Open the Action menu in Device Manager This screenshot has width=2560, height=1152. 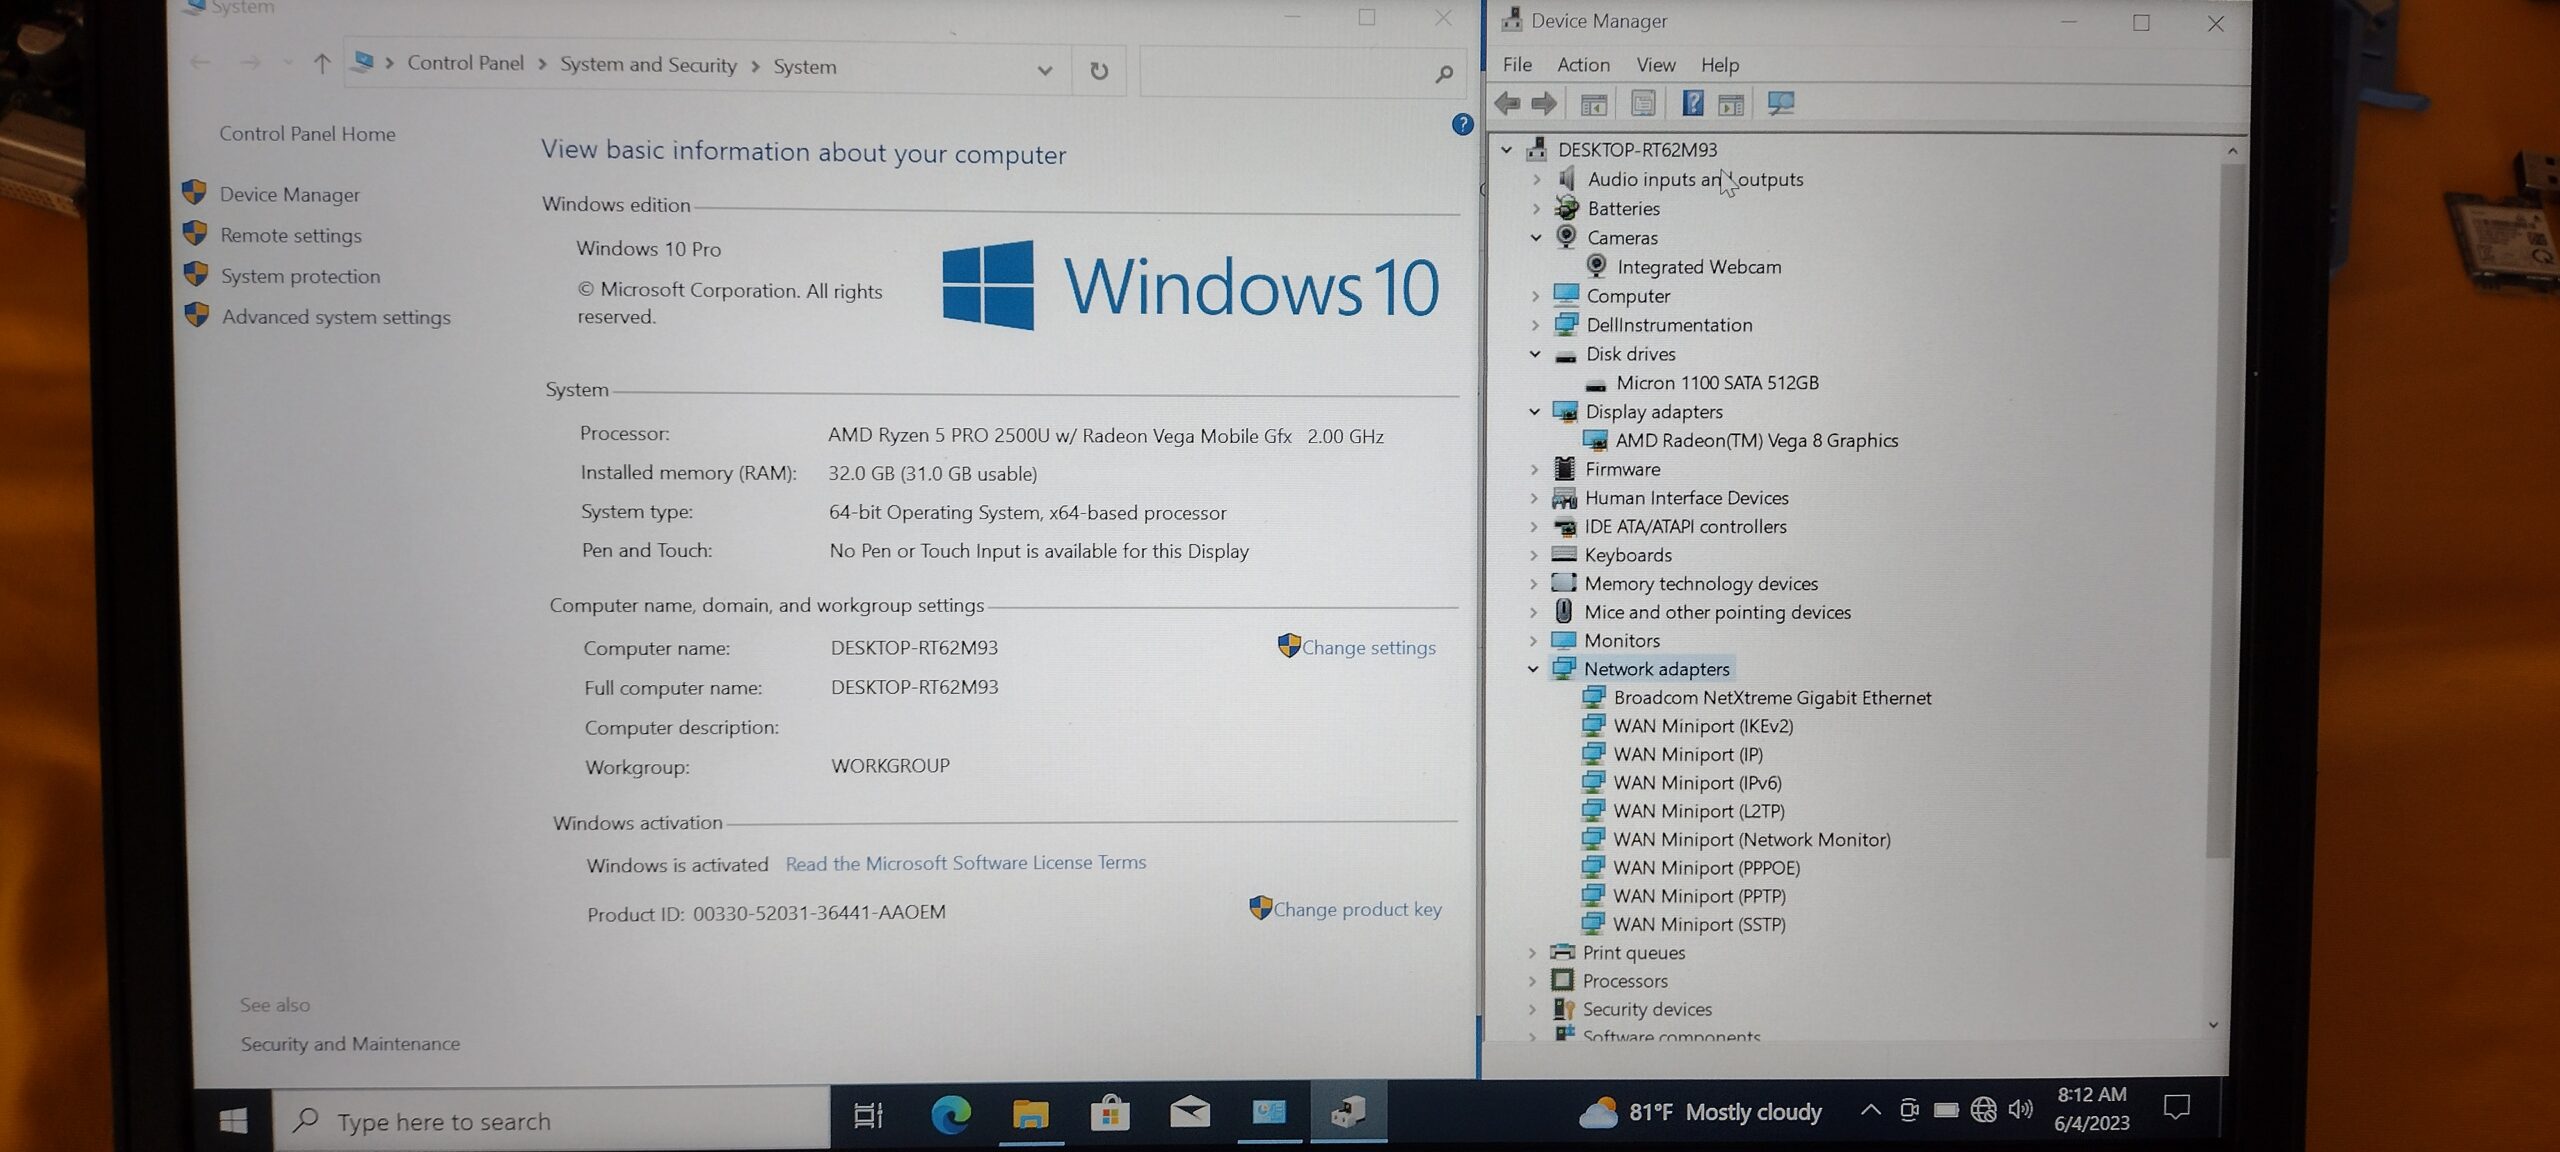(1583, 65)
